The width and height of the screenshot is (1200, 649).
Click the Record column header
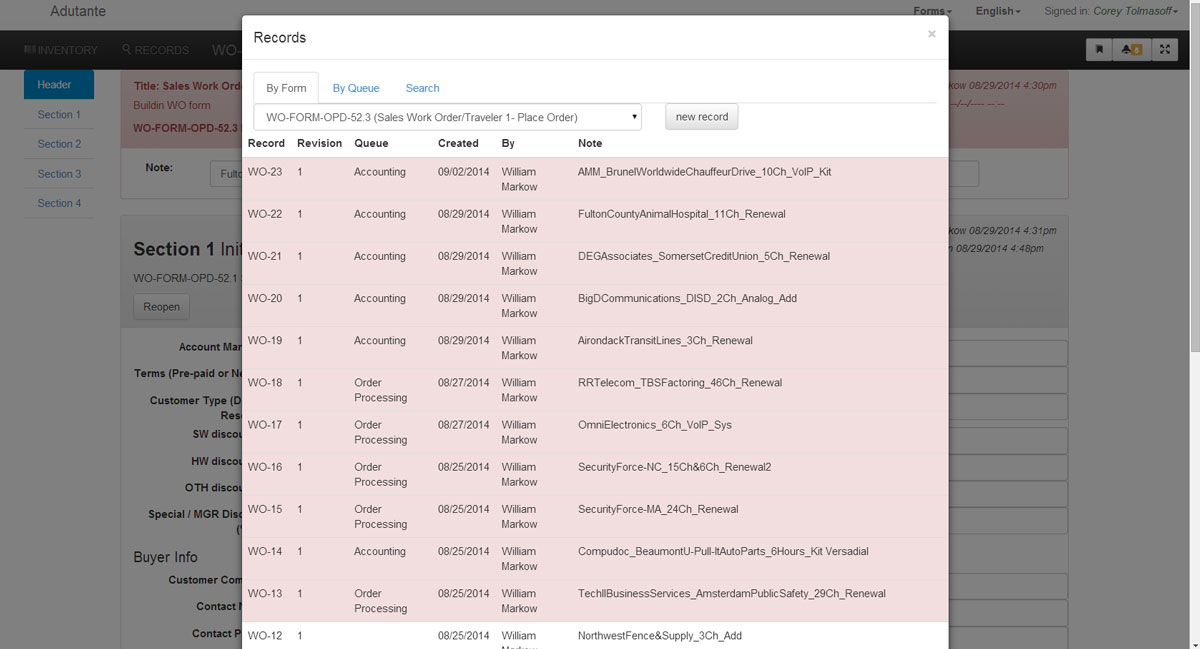click(x=266, y=143)
